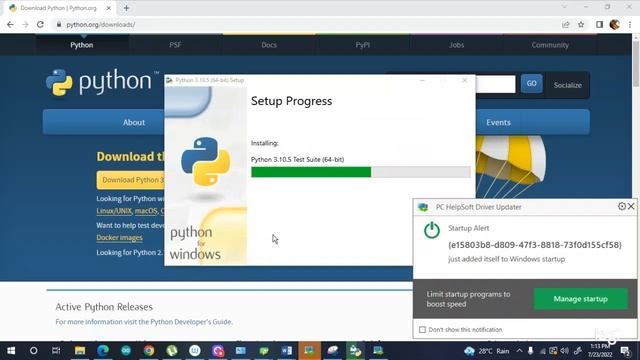Select the Docs top navigation tab
640x360 pixels.
(269, 45)
